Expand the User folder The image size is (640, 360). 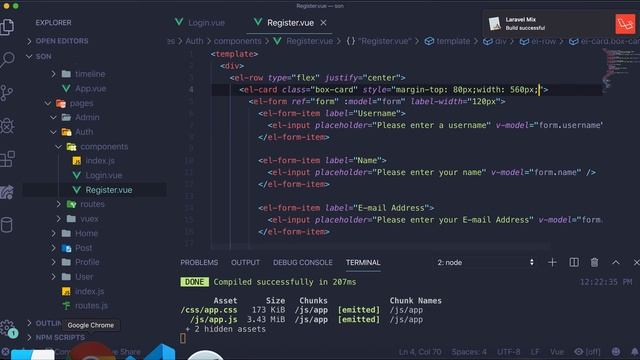pos(84,277)
